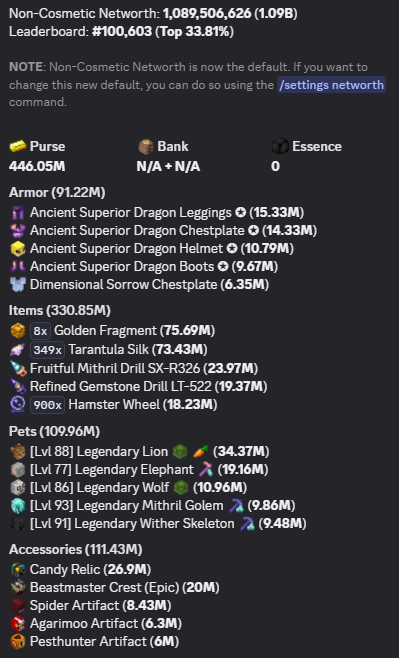
Task: Click the Bank bag icon
Action: [x=145, y=146]
